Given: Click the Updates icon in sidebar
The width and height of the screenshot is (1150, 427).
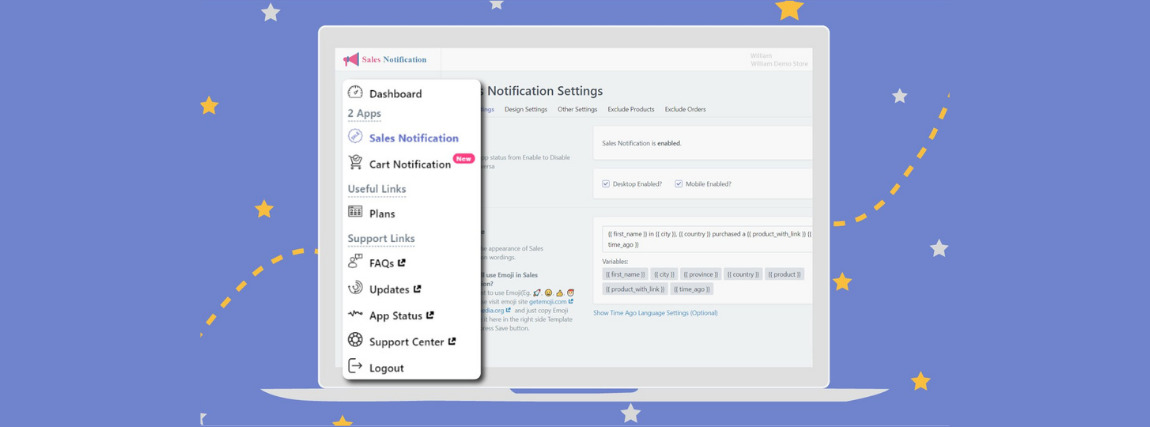Looking at the screenshot, I should [x=355, y=288].
